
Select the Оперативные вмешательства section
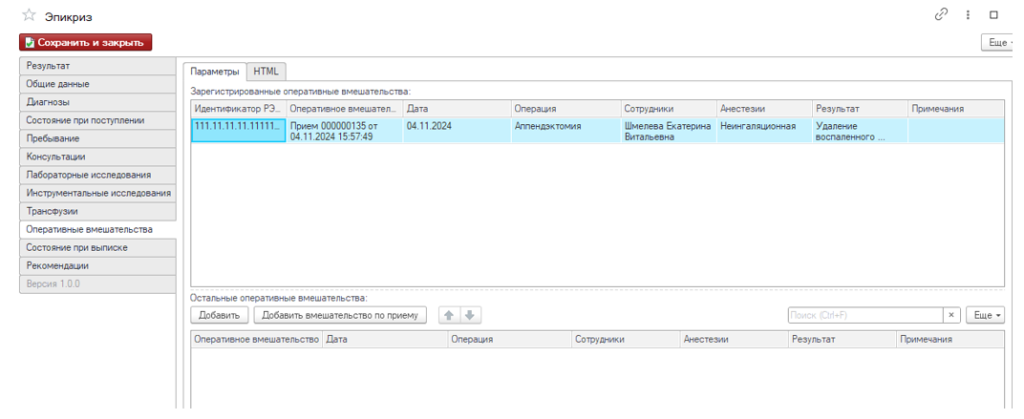click(98, 230)
